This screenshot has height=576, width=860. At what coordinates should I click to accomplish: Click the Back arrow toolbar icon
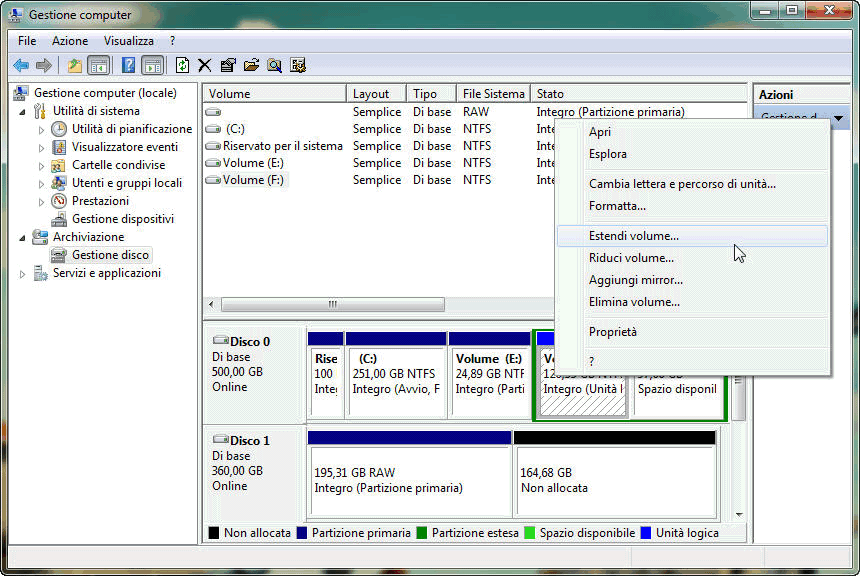(x=21, y=65)
